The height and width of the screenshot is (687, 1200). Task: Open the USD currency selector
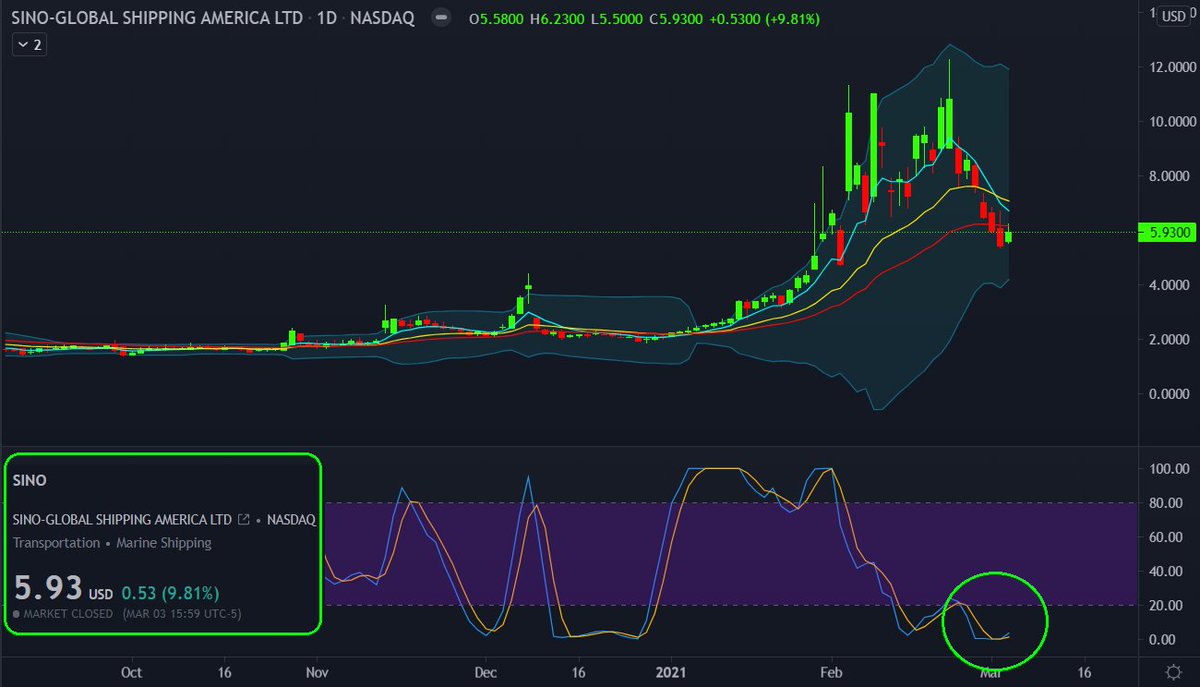[x=1172, y=18]
